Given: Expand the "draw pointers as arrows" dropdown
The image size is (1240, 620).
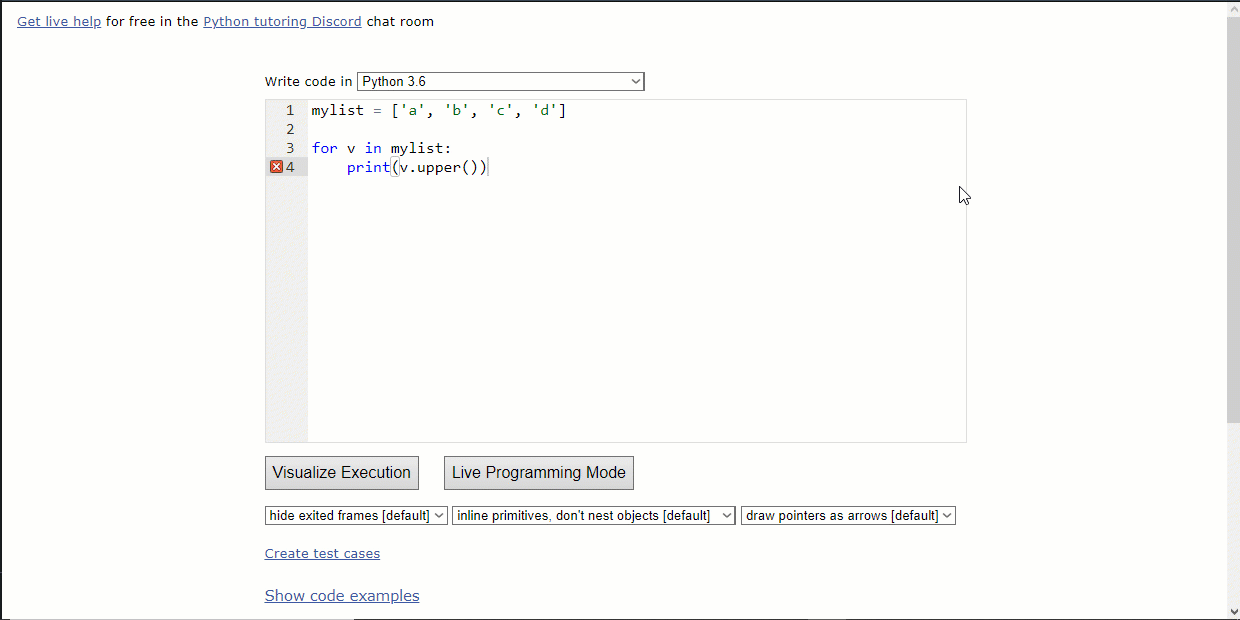Looking at the screenshot, I should (848, 516).
